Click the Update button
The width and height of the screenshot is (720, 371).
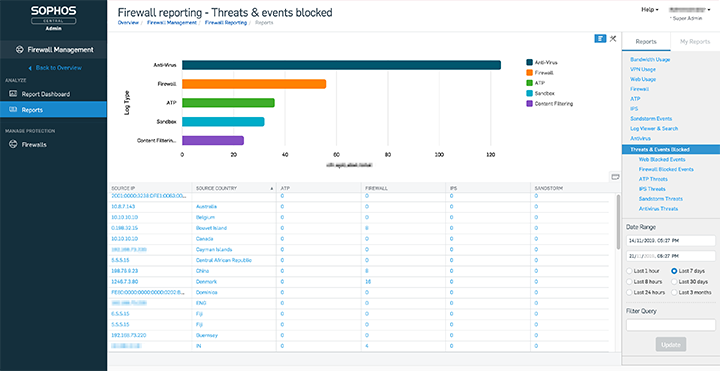(x=671, y=344)
